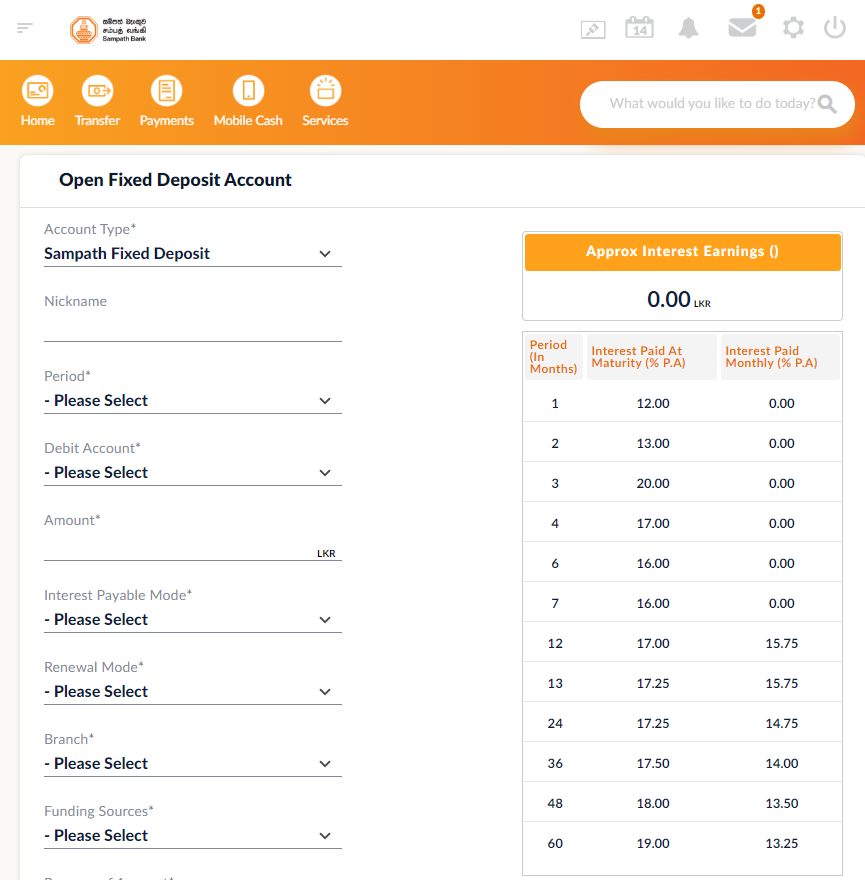Expand the Debit Account dropdown
The height and width of the screenshot is (880, 865).
coord(193,473)
